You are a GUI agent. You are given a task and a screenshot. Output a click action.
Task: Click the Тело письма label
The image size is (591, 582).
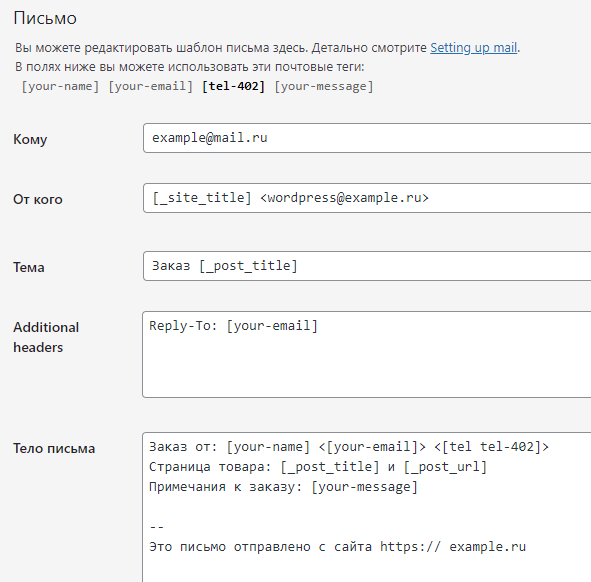[54, 448]
